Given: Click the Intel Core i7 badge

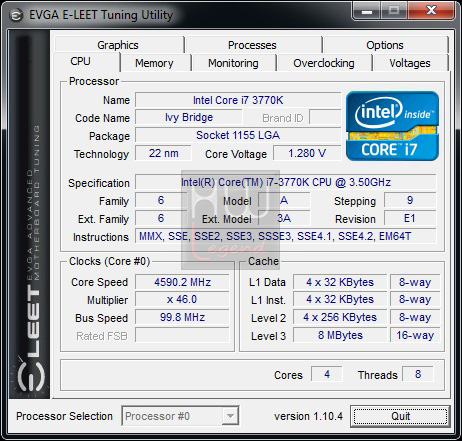Looking at the screenshot, I should click(392, 126).
